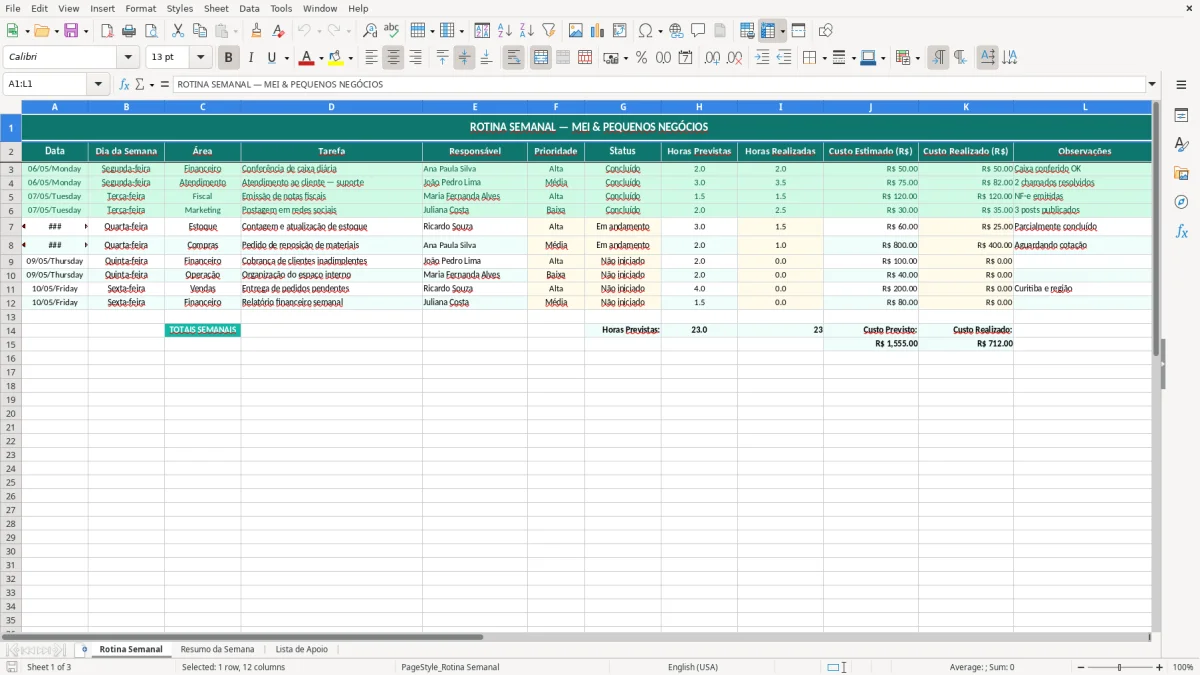Click Format as Percent icon
This screenshot has width=1200, height=675.
pos(641,58)
